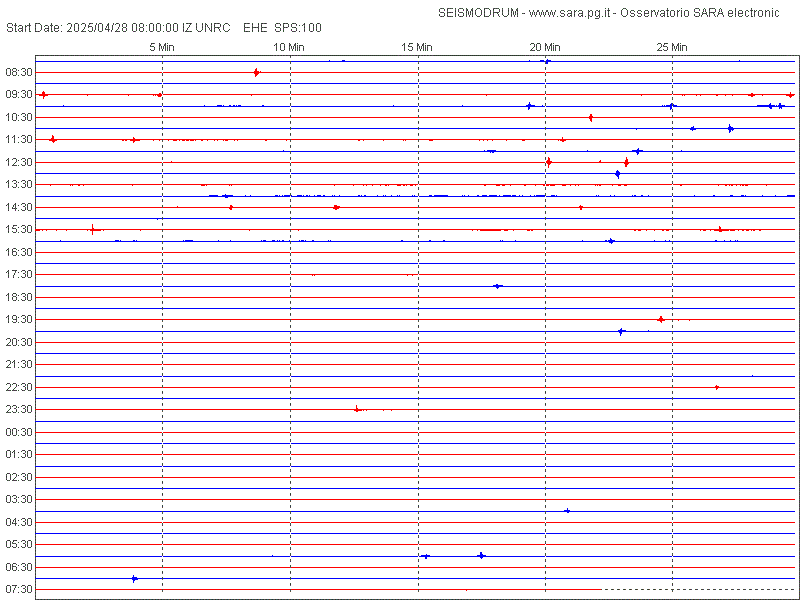Click the blue spike between 17:30 and 18:30
This screenshot has width=800, height=600.
497,286
